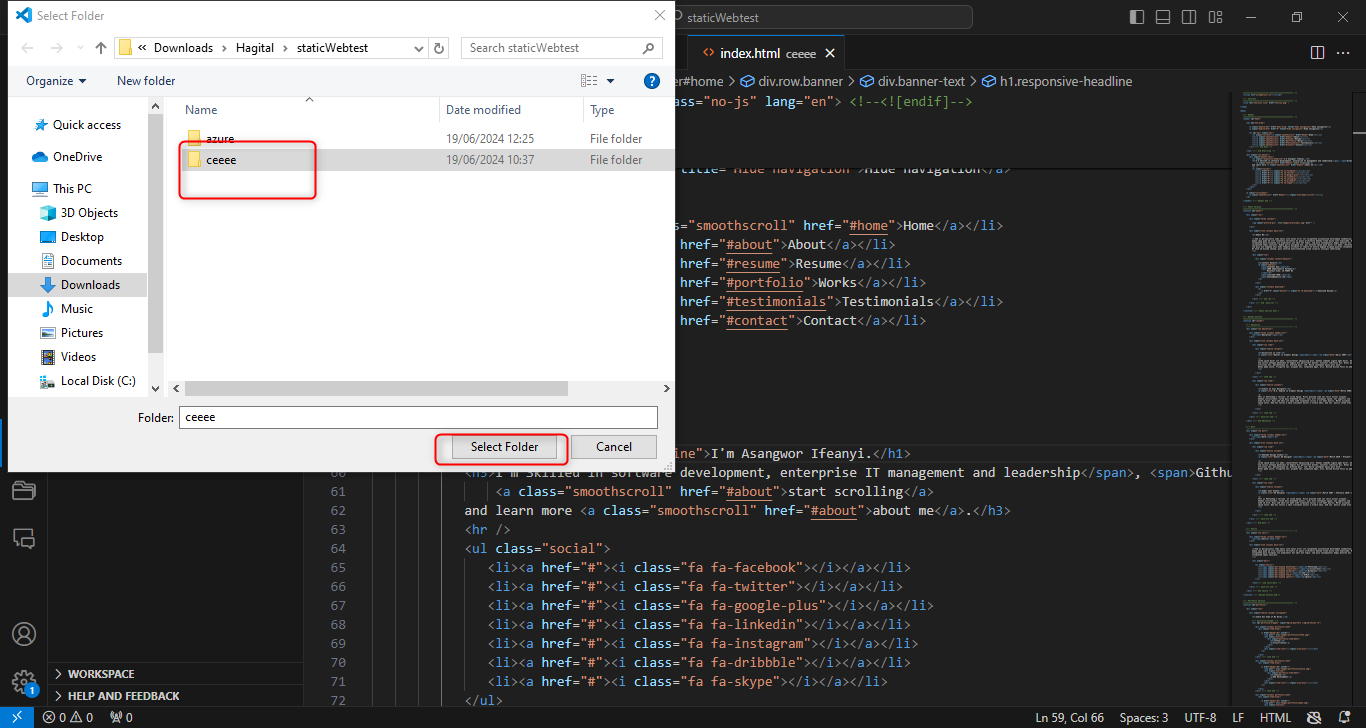This screenshot has width=1366, height=728.
Task: Open the notifications bell in status bar
Action: (x=1343, y=717)
